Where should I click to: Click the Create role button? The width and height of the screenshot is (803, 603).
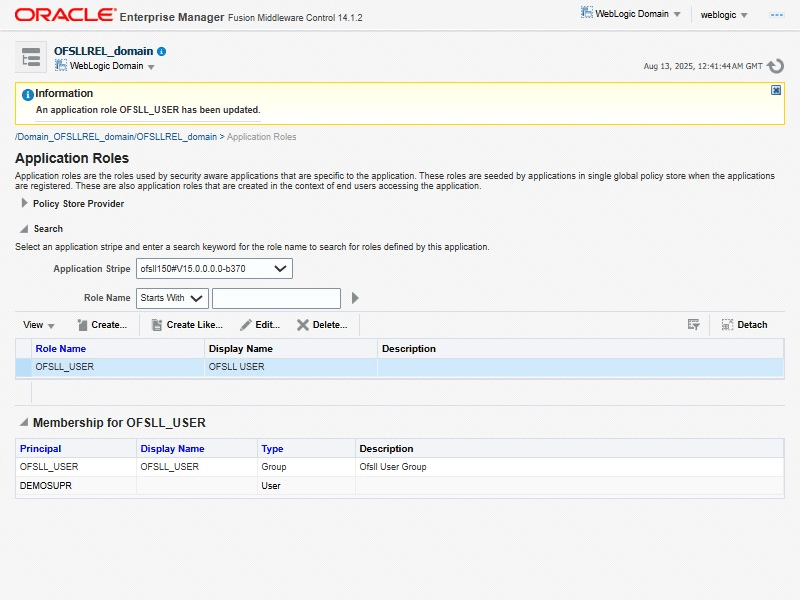[101, 325]
